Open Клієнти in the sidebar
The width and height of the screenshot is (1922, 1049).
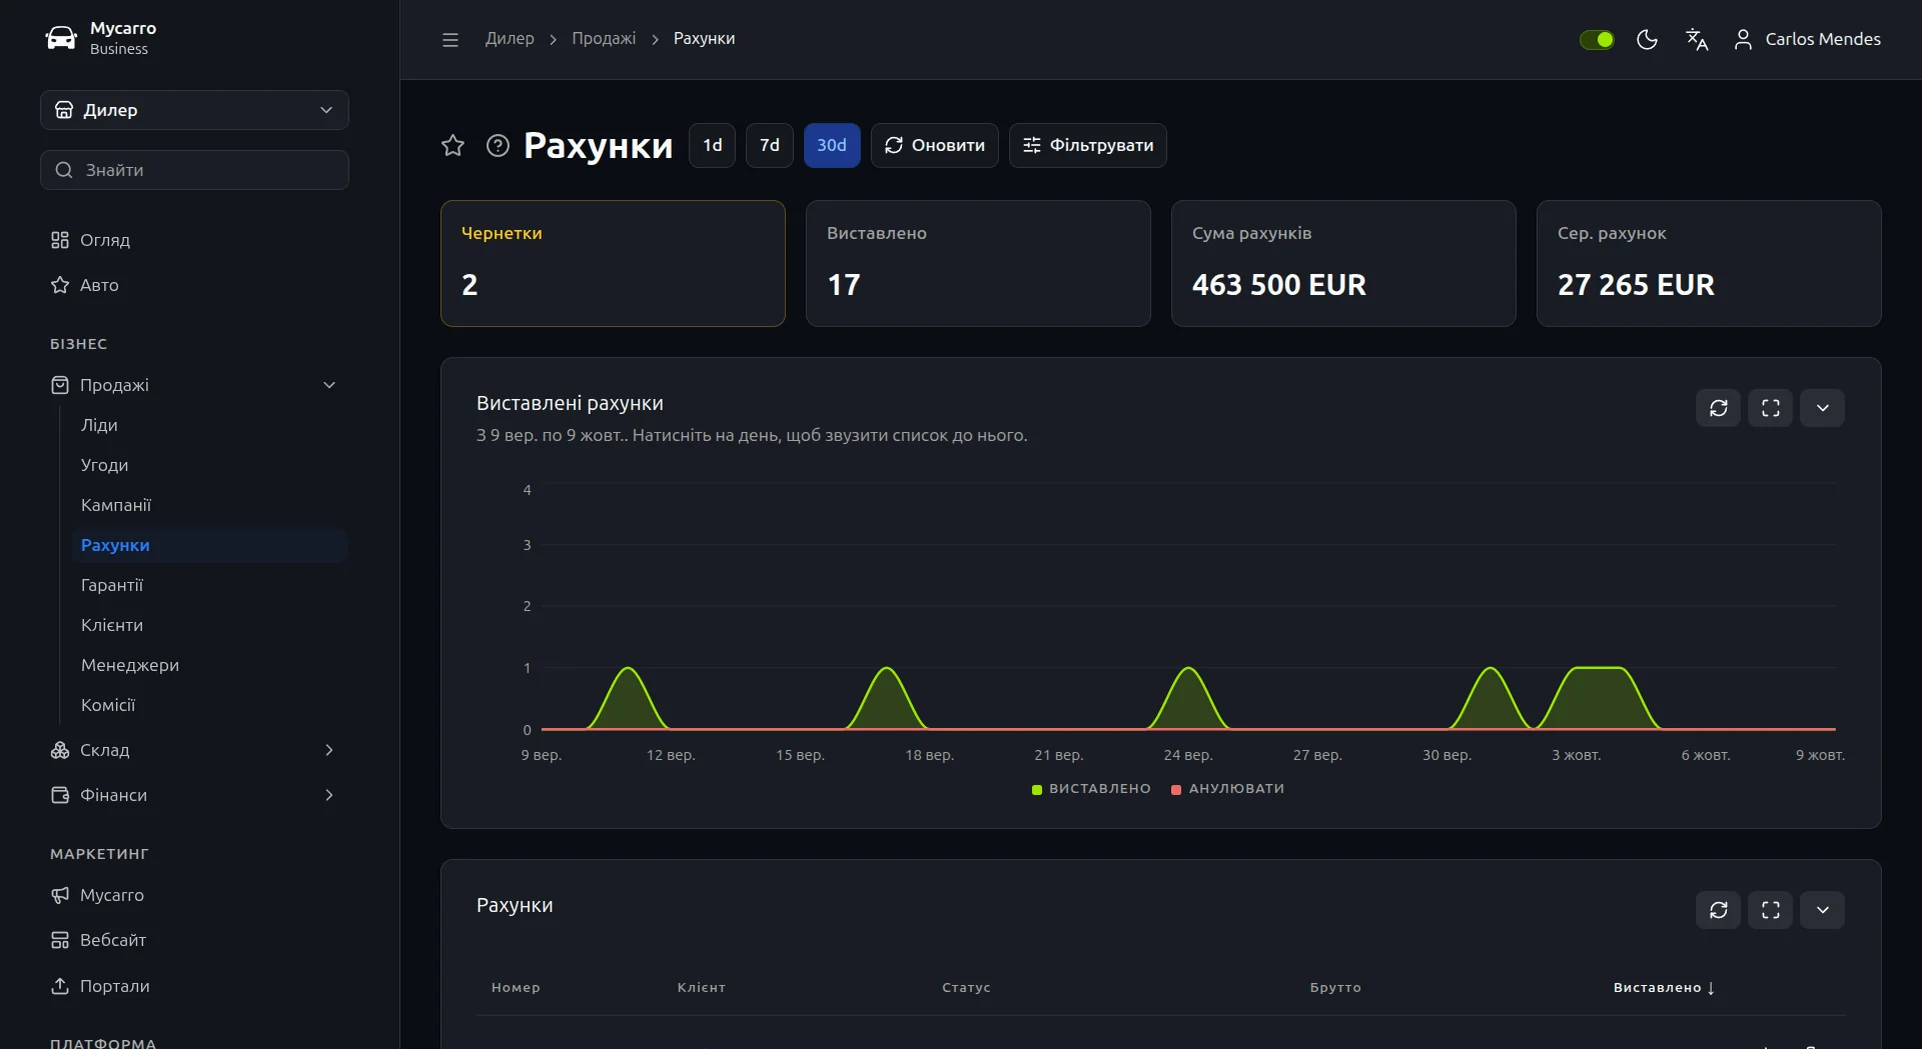[x=112, y=625]
